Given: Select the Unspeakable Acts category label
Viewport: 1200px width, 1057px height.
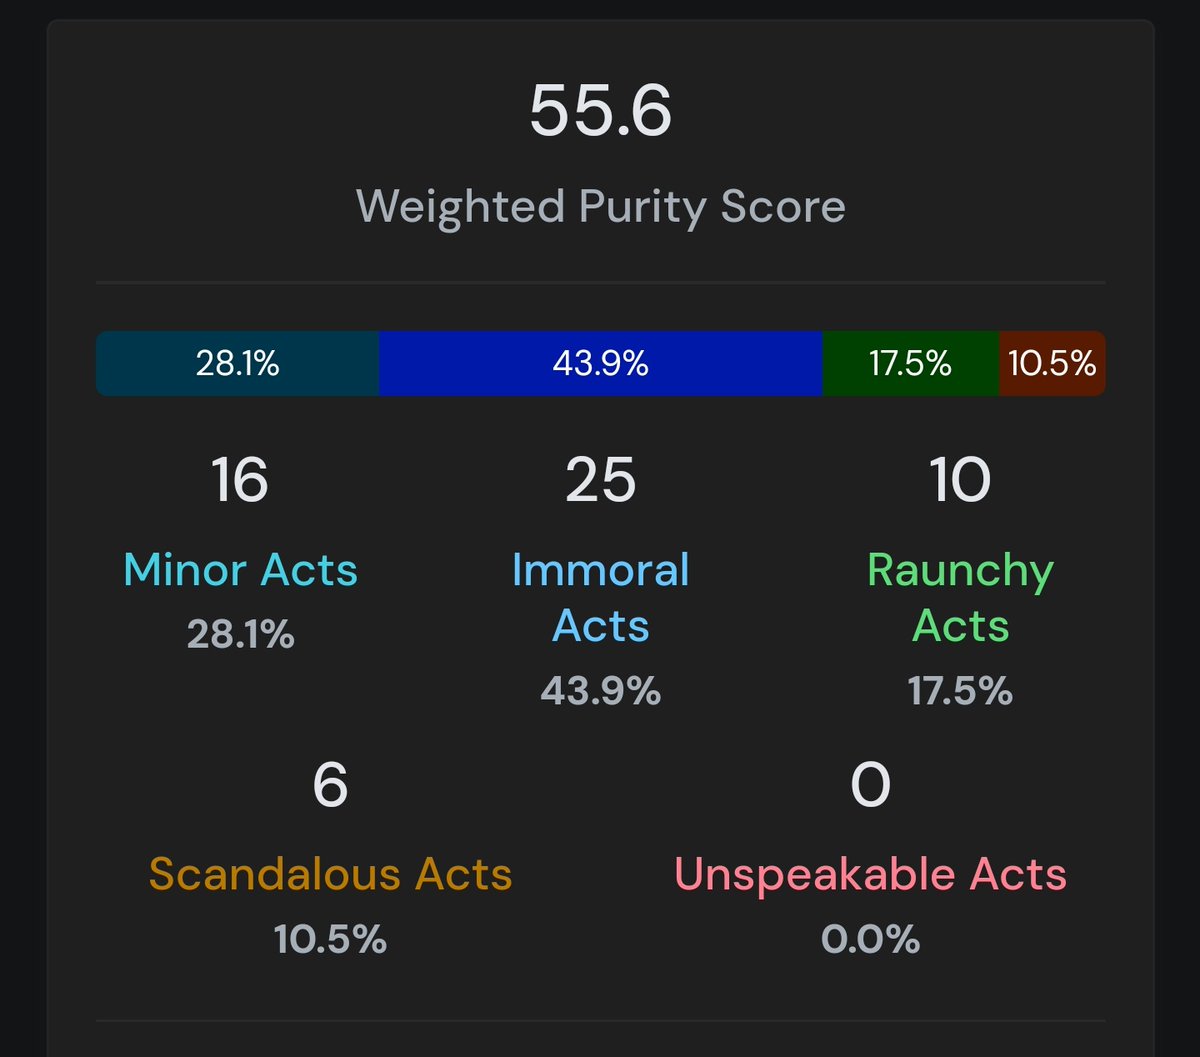Looking at the screenshot, I should [870, 874].
